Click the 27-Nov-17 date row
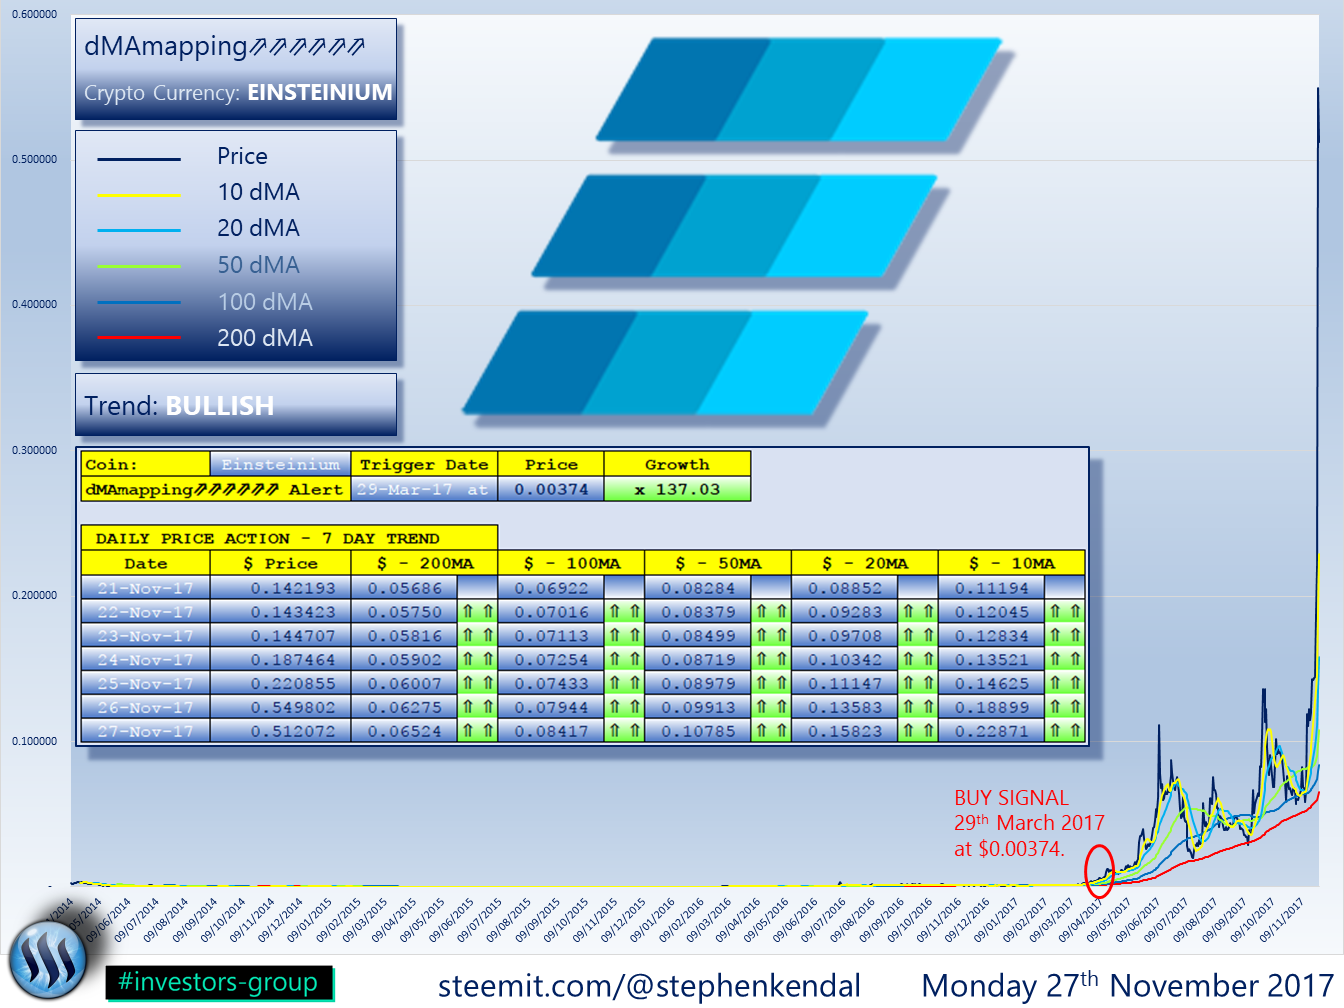Screen dimensions: 1344x1008 (145, 732)
